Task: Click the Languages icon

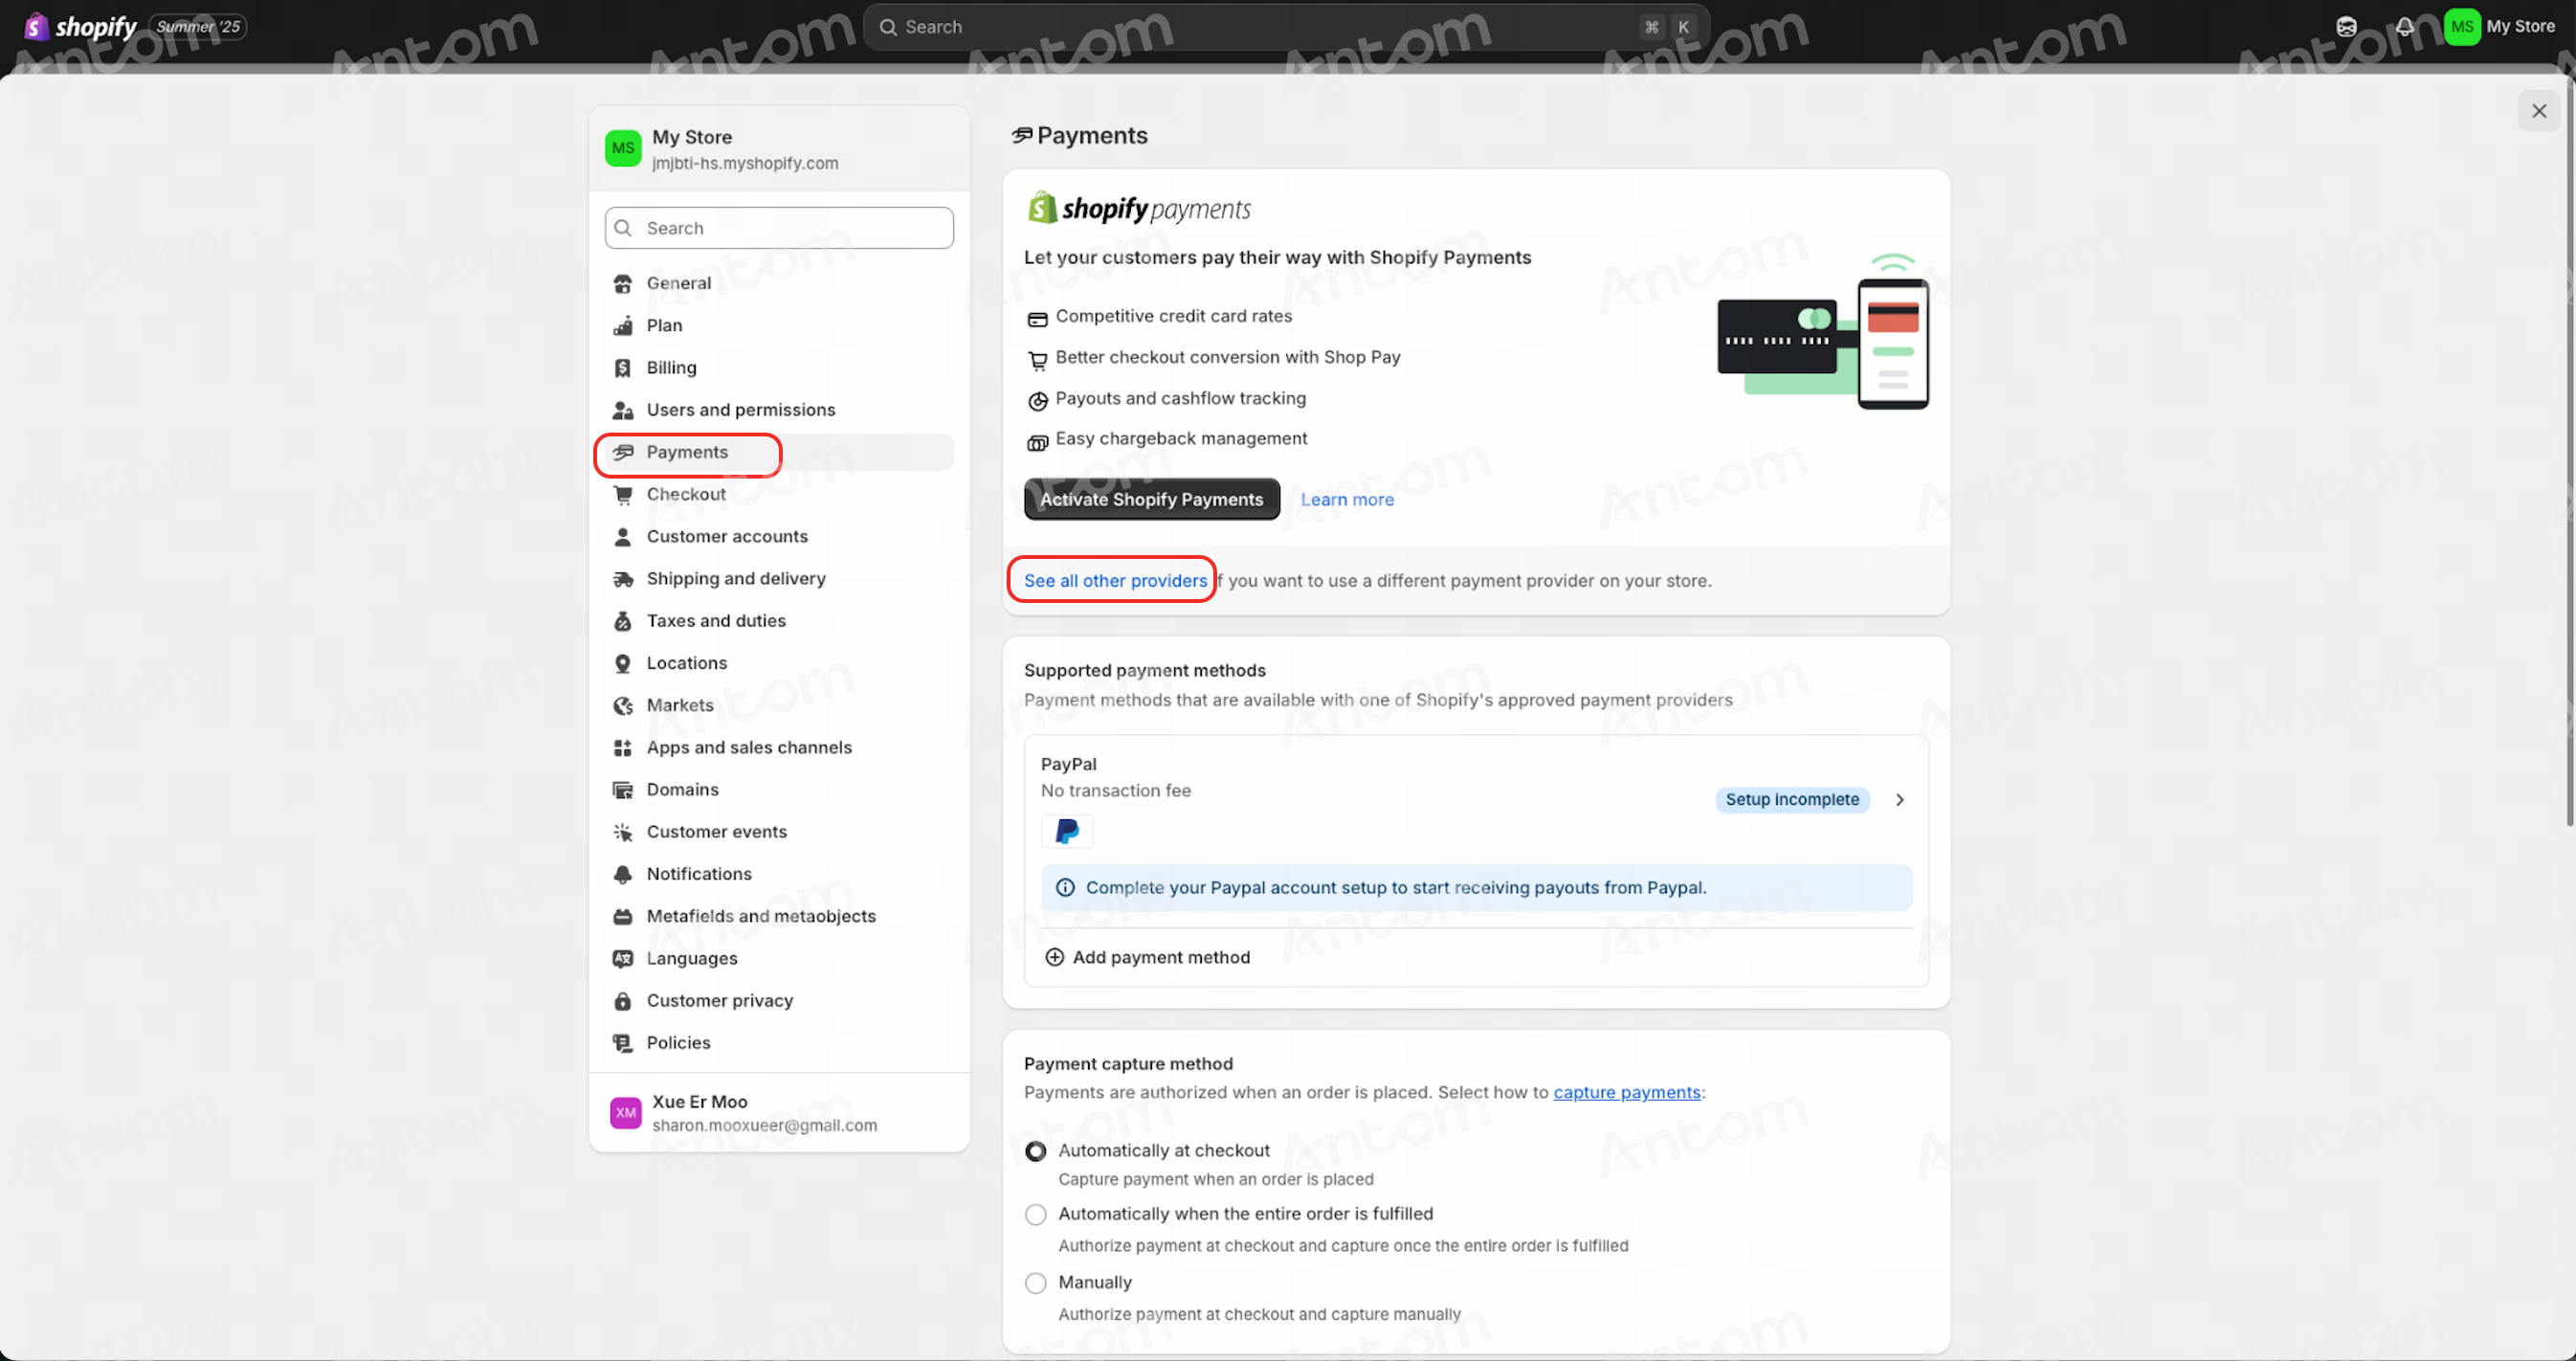Action: (623, 959)
